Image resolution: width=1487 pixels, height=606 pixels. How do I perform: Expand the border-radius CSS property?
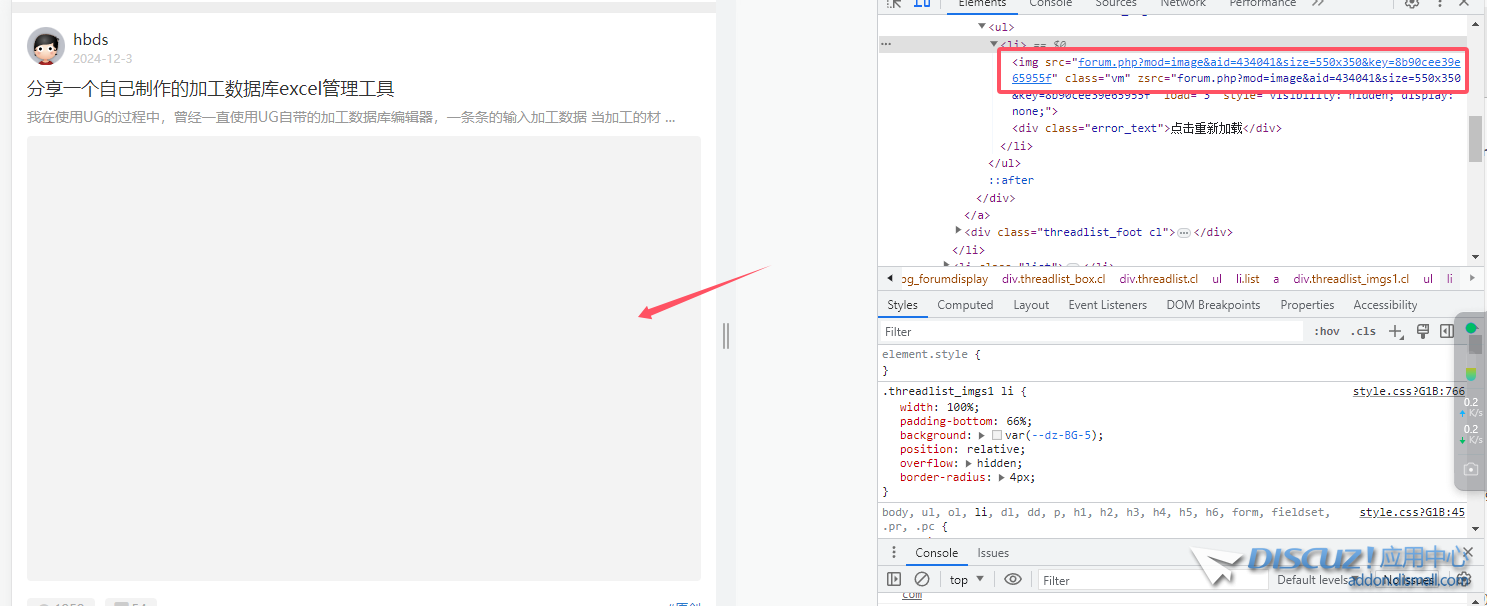(x=1002, y=477)
